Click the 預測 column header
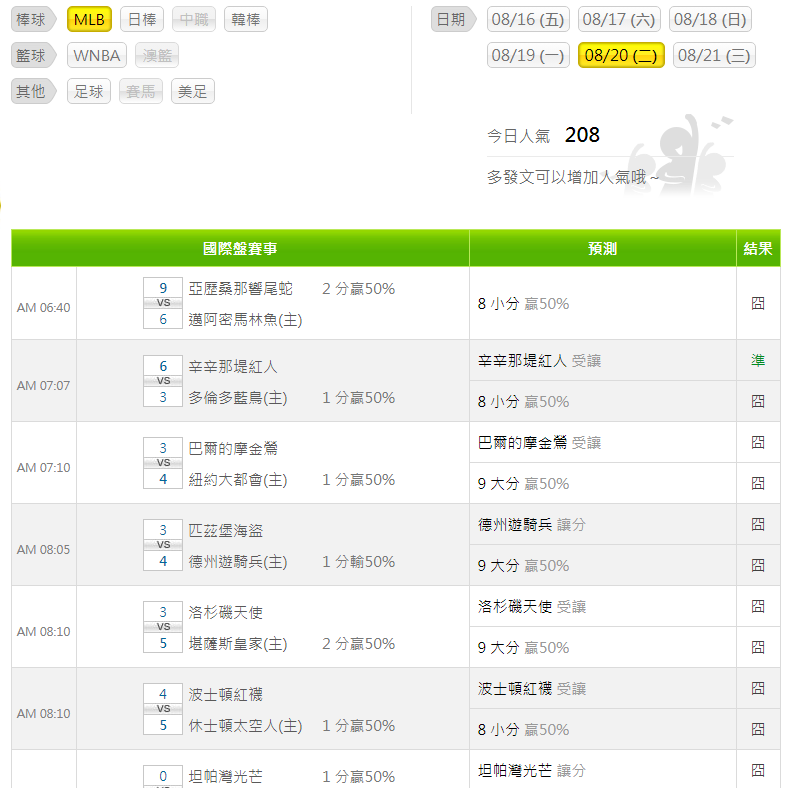The width and height of the screenshot is (793, 788). [x=602, y=248]
